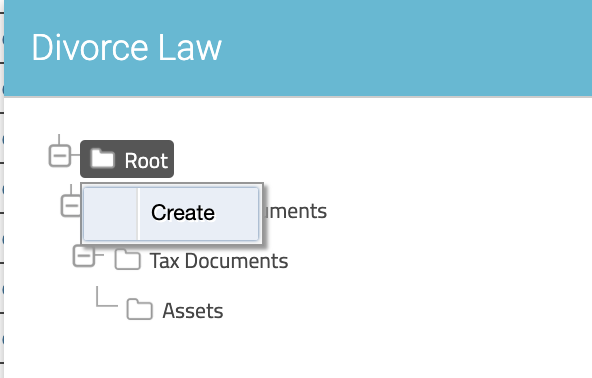
Task: Choose Create from the context menu
Action: (x=171, y=214)
